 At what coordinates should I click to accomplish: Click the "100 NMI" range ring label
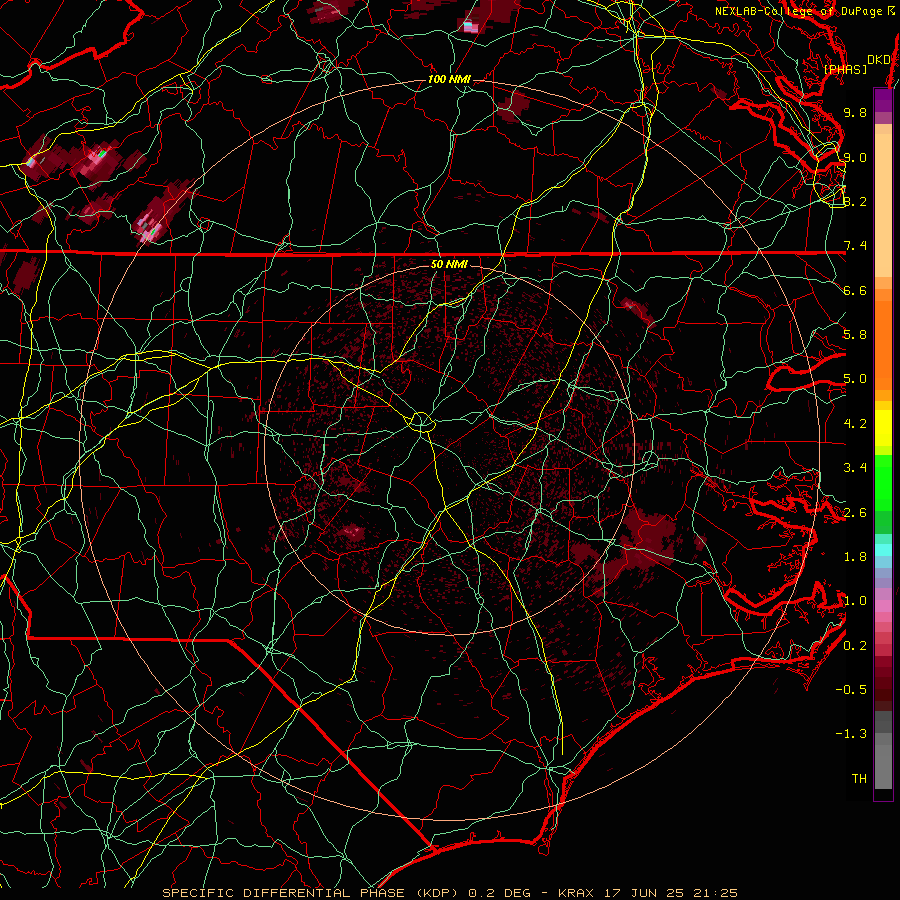tap(449, 79)
